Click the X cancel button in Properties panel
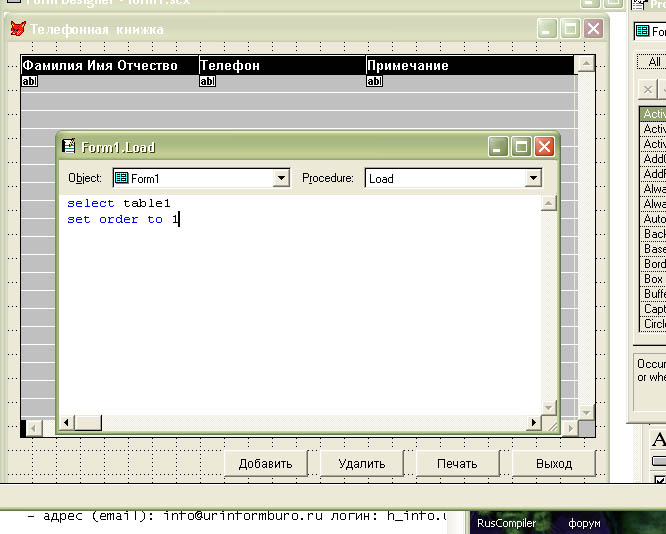The width and height of the screenshot is (666, 534). pos(647,90)
